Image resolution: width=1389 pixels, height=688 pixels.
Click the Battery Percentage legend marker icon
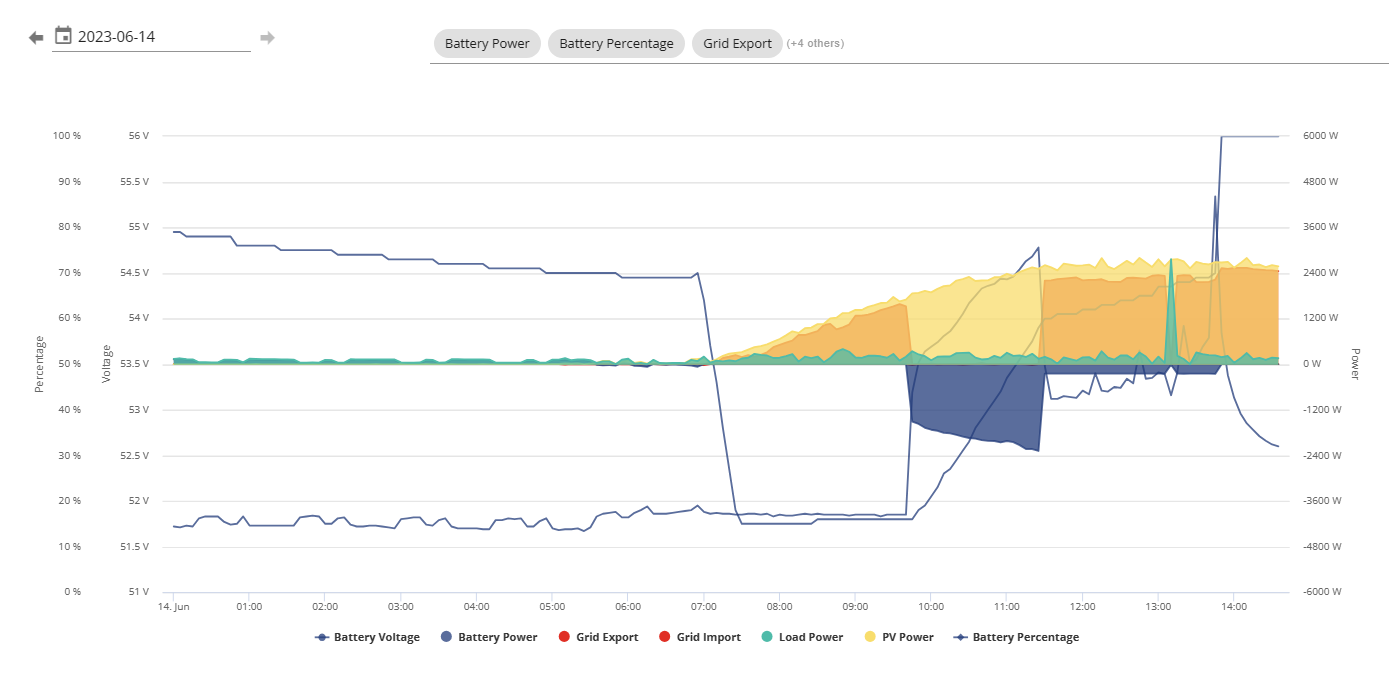click(961, 637)
